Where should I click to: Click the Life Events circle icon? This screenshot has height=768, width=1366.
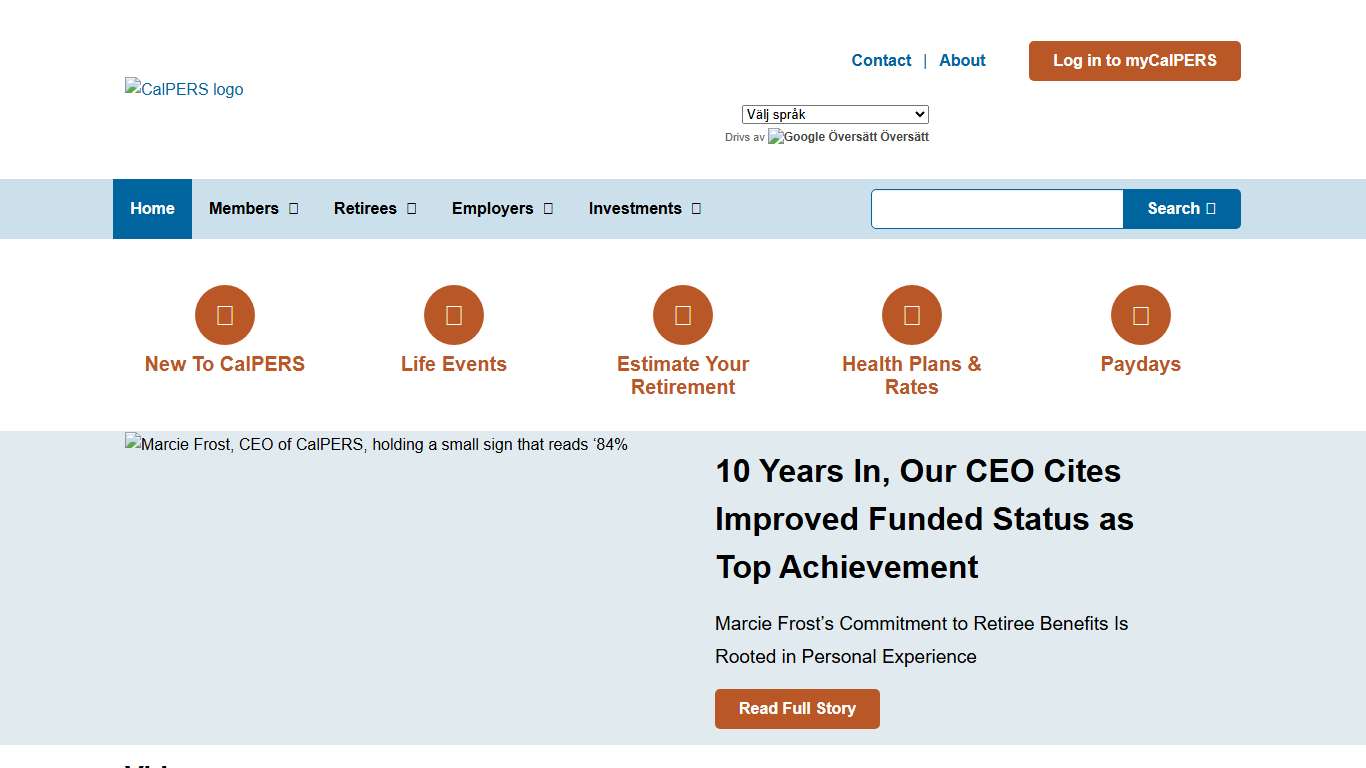click(454, 315)
